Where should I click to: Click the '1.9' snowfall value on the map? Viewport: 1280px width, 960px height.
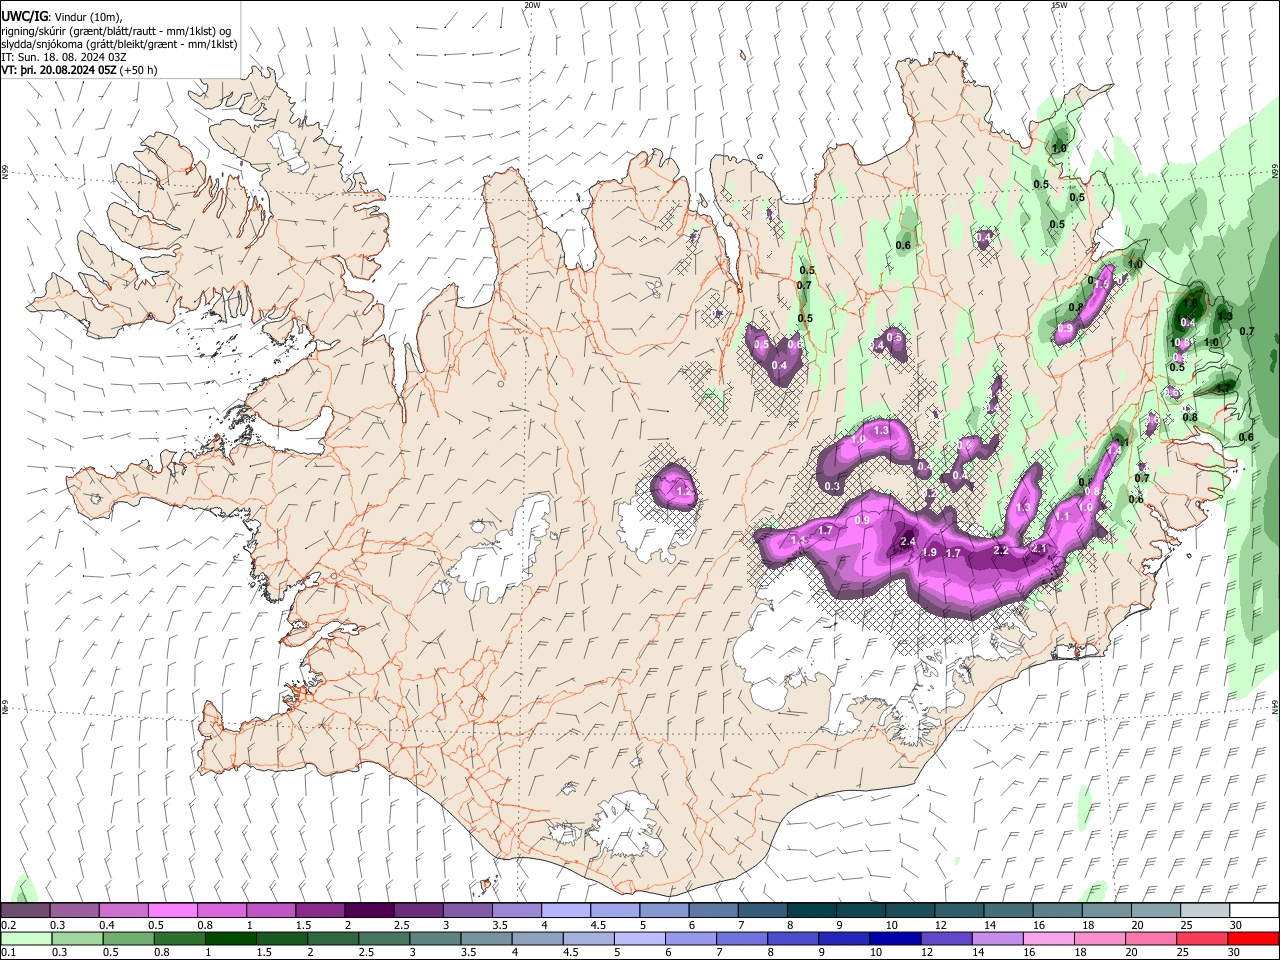click(x=929, y=553)
